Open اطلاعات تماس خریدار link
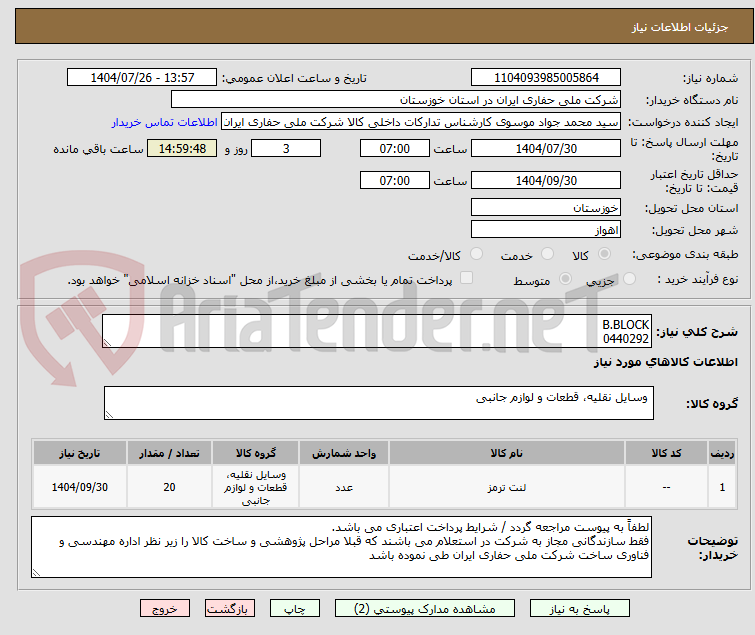 [x=165, y=122]
